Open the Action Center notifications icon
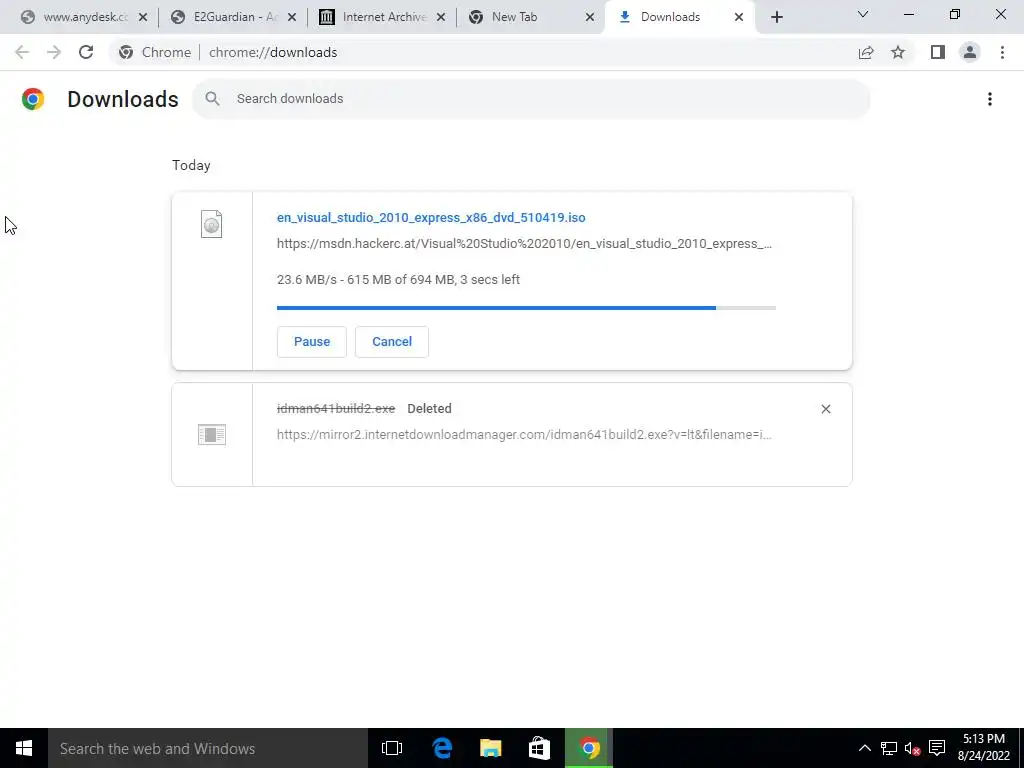Viewport: 1024px width, 768px height. (x=937, y=748)
